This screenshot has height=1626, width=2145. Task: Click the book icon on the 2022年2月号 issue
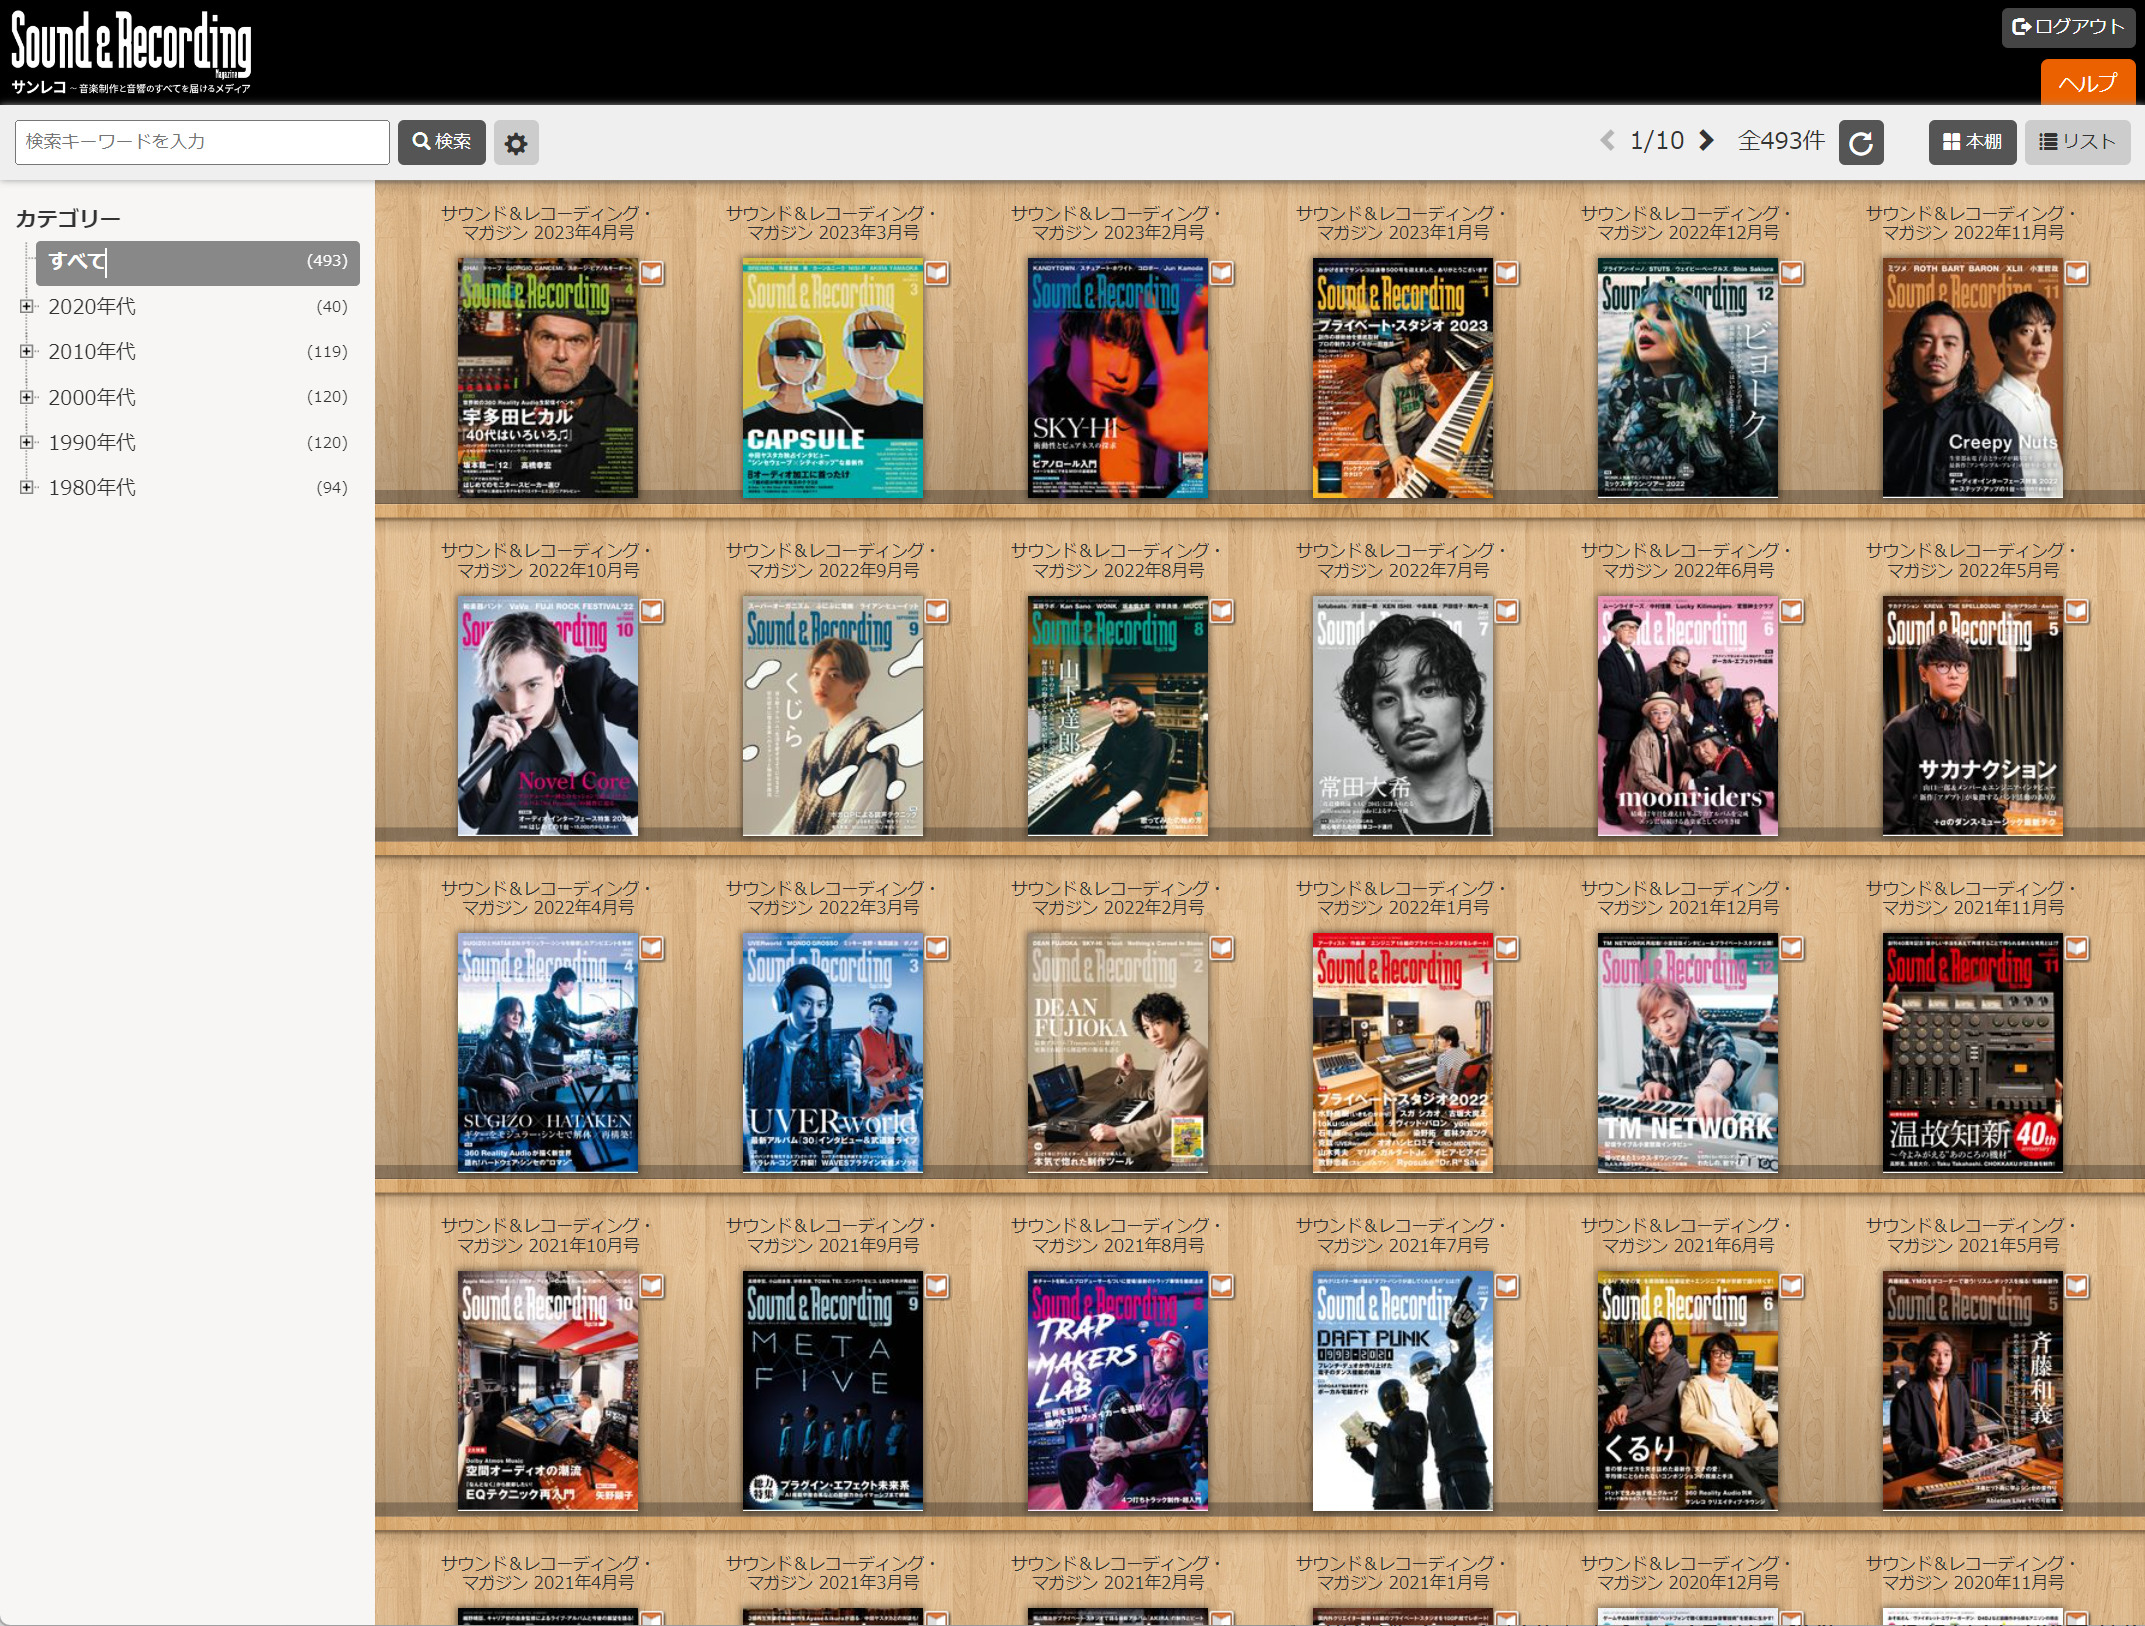[1222, 948]
